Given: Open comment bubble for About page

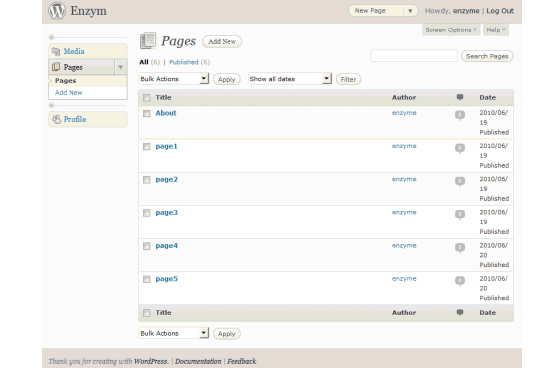Looking at the screenshot, I should 460,115.
